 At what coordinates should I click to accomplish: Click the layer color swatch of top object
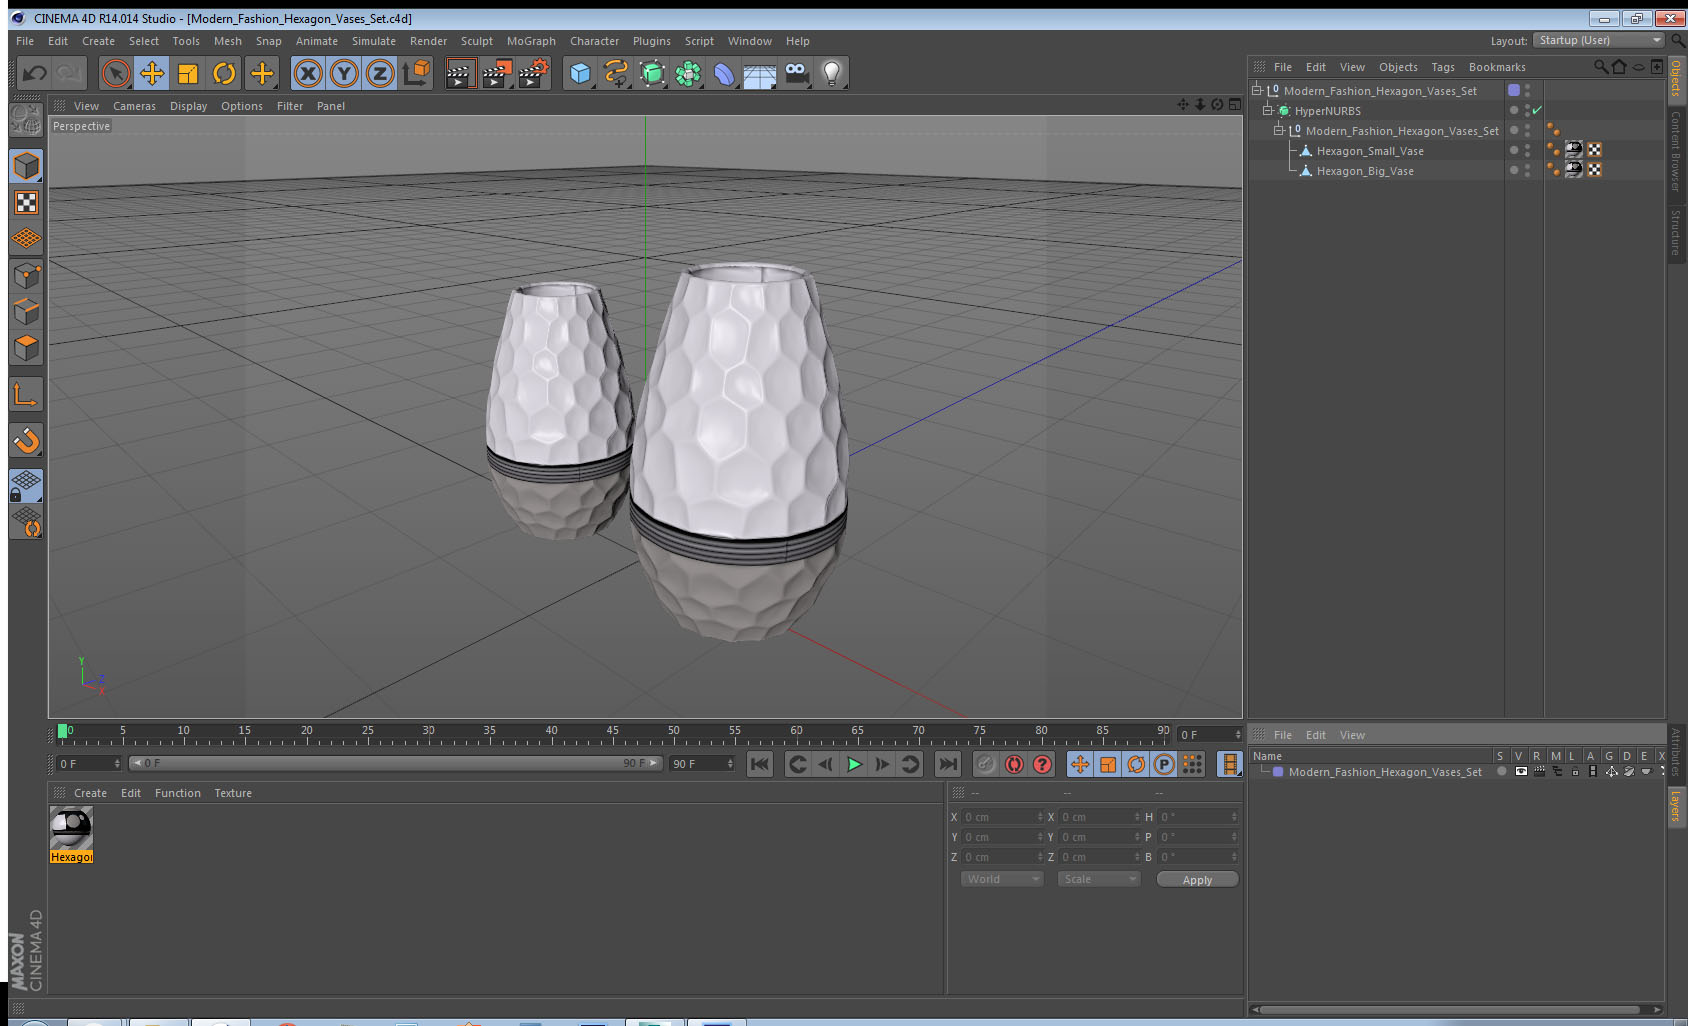pyautogui.click(x=1514, y=90)
